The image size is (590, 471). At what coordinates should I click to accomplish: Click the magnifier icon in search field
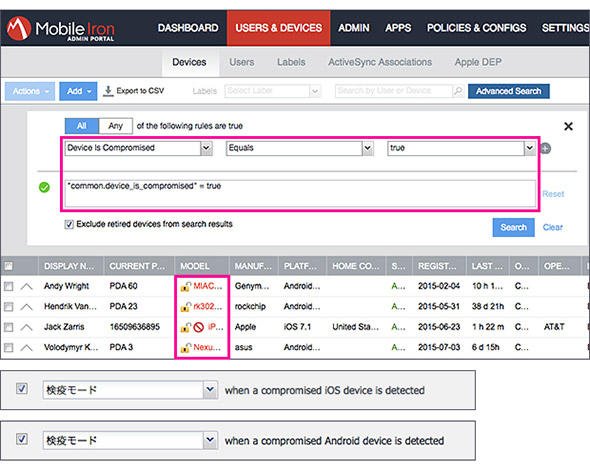click(x=458, y=91)
